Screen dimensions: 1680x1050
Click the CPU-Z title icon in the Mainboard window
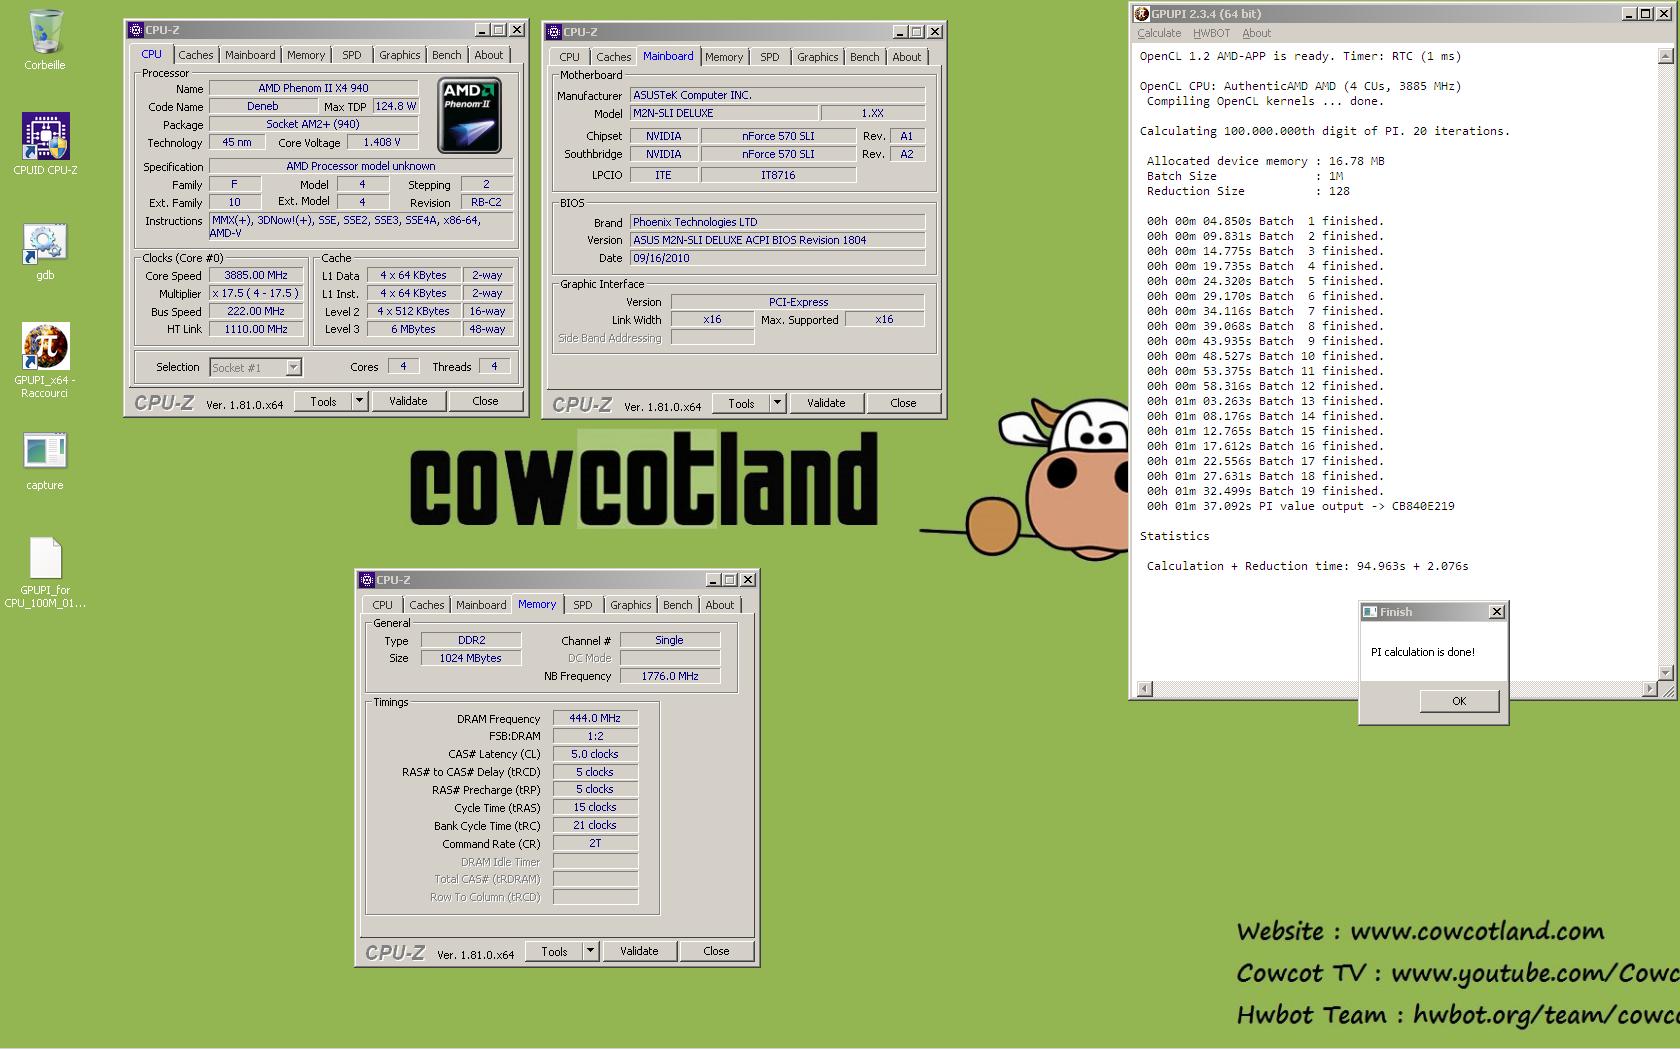pyautogui.click(x=554, y=32)
